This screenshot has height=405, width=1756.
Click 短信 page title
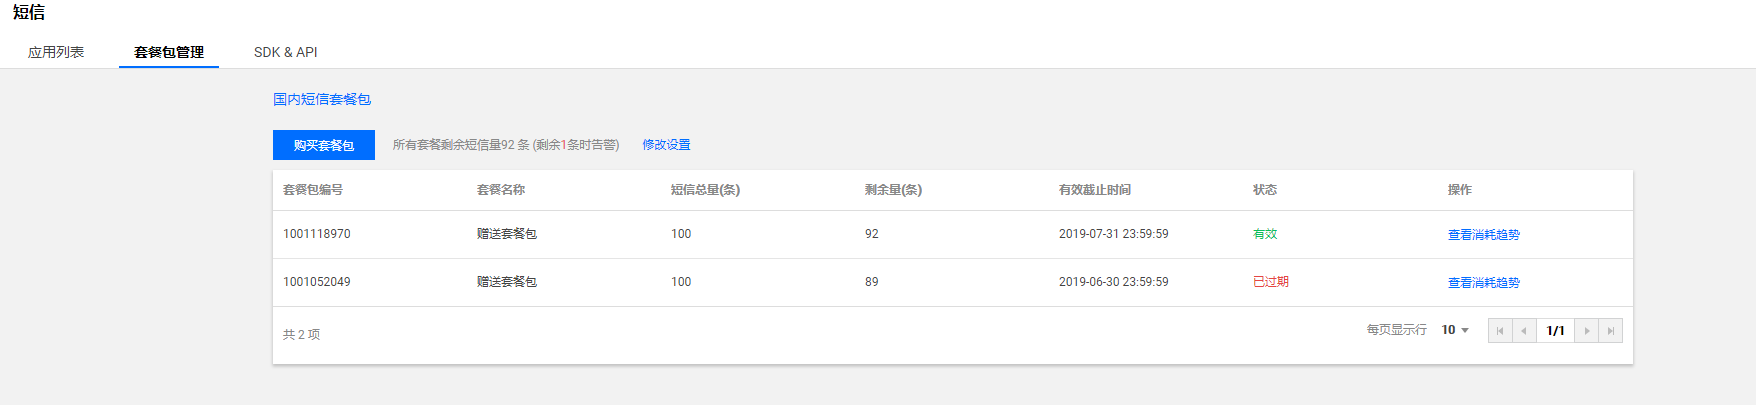(x=29, y=13)
